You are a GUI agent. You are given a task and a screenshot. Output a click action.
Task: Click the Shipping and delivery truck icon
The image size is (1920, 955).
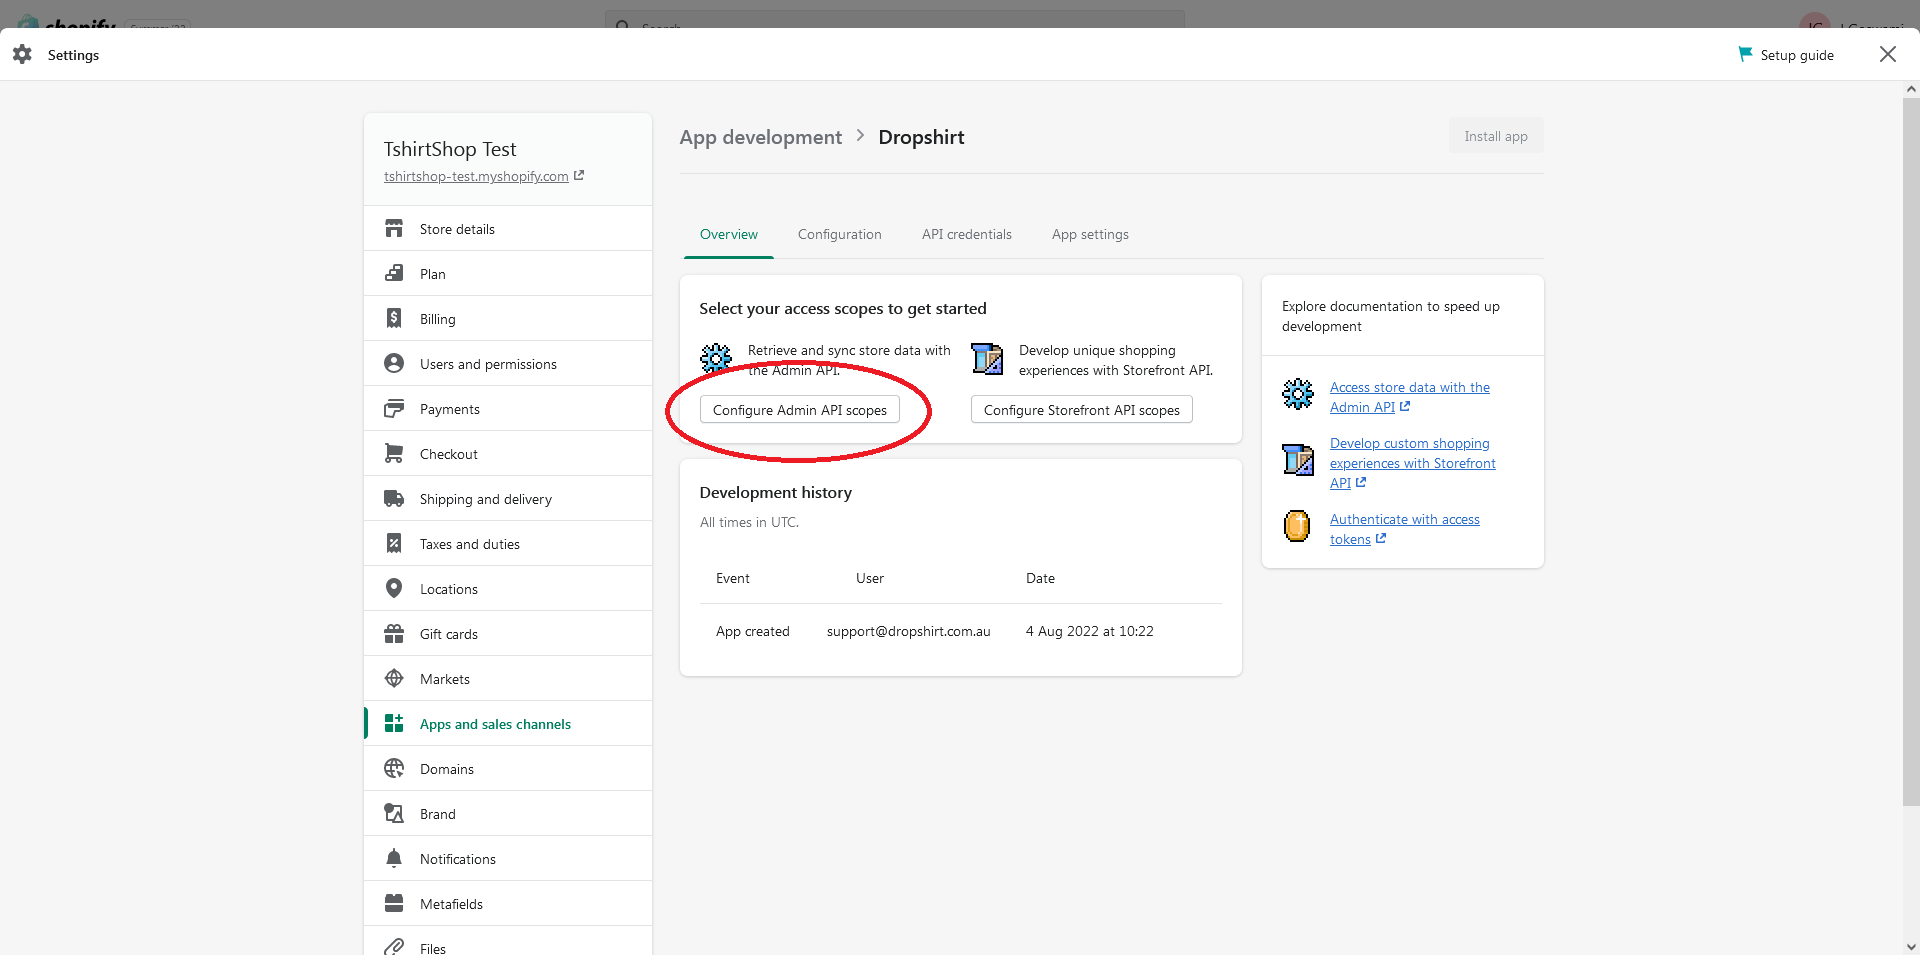[x=394, y=499]
